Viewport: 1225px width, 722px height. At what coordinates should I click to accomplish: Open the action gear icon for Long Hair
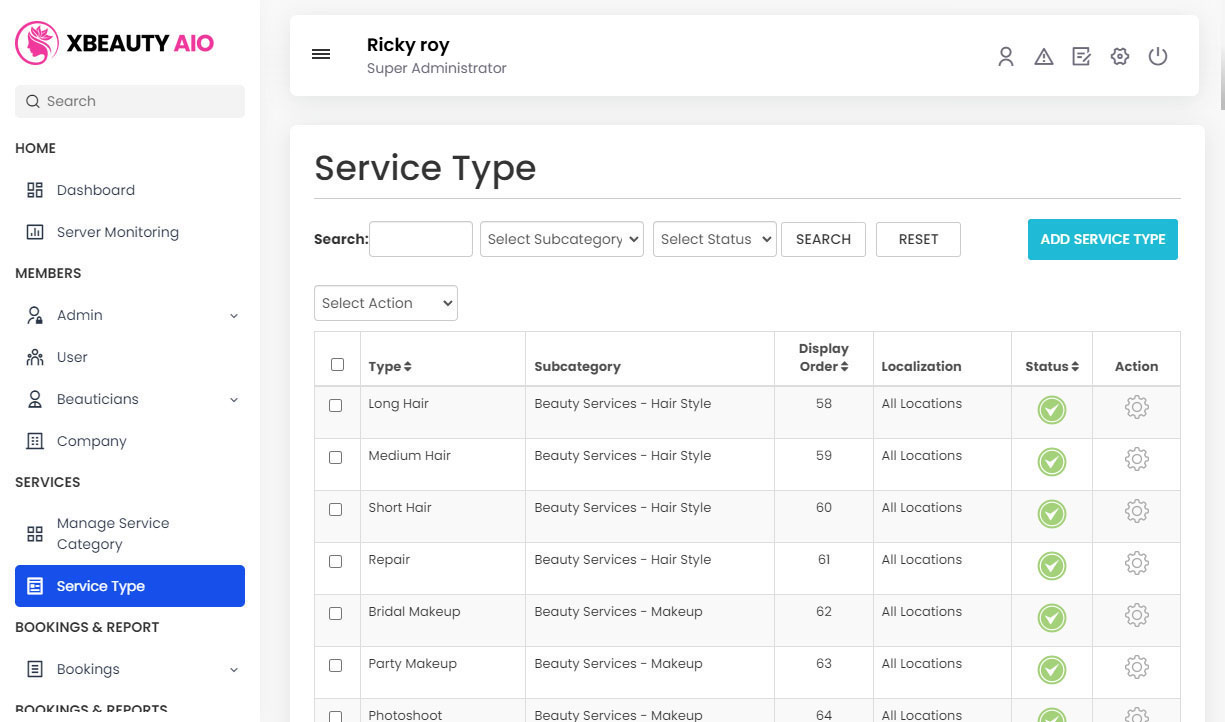point(1136,408)
